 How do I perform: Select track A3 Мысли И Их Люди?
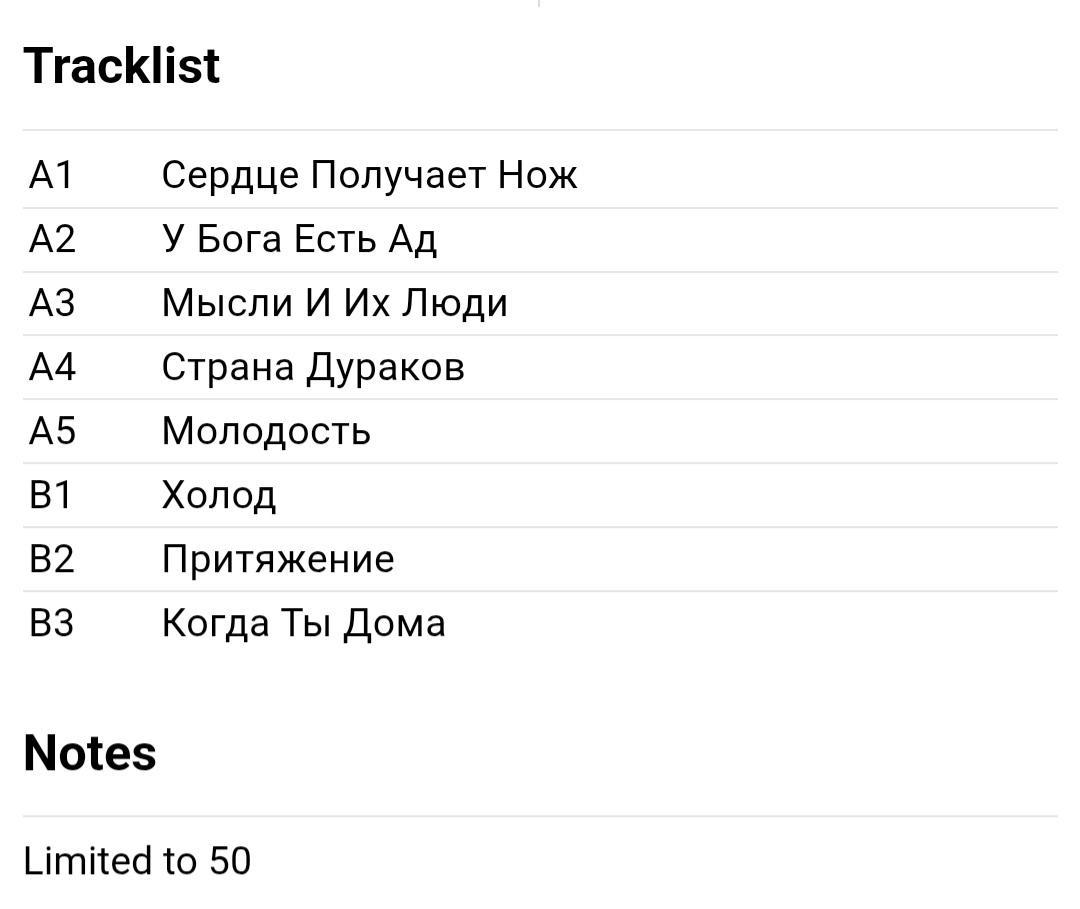[x=540, y=304]
